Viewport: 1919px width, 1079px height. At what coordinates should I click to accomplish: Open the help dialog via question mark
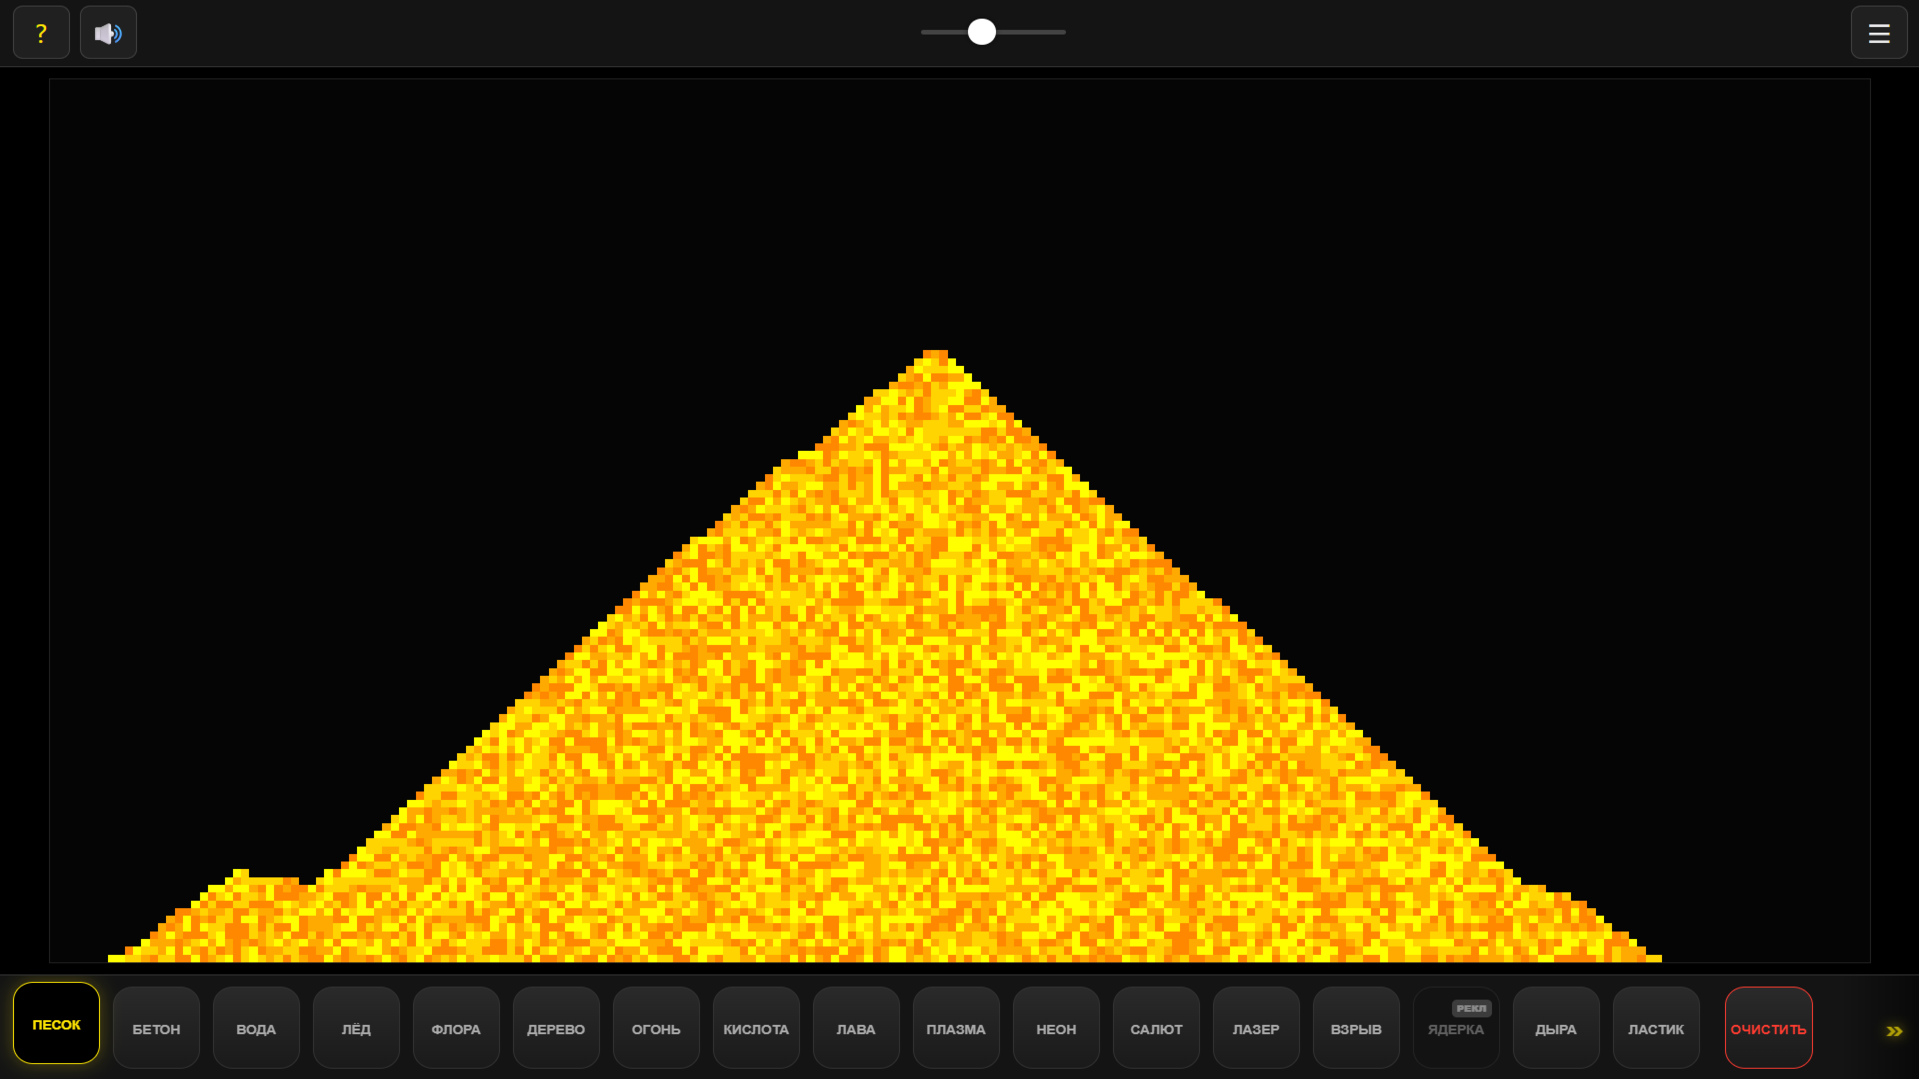tap(41, 32)
